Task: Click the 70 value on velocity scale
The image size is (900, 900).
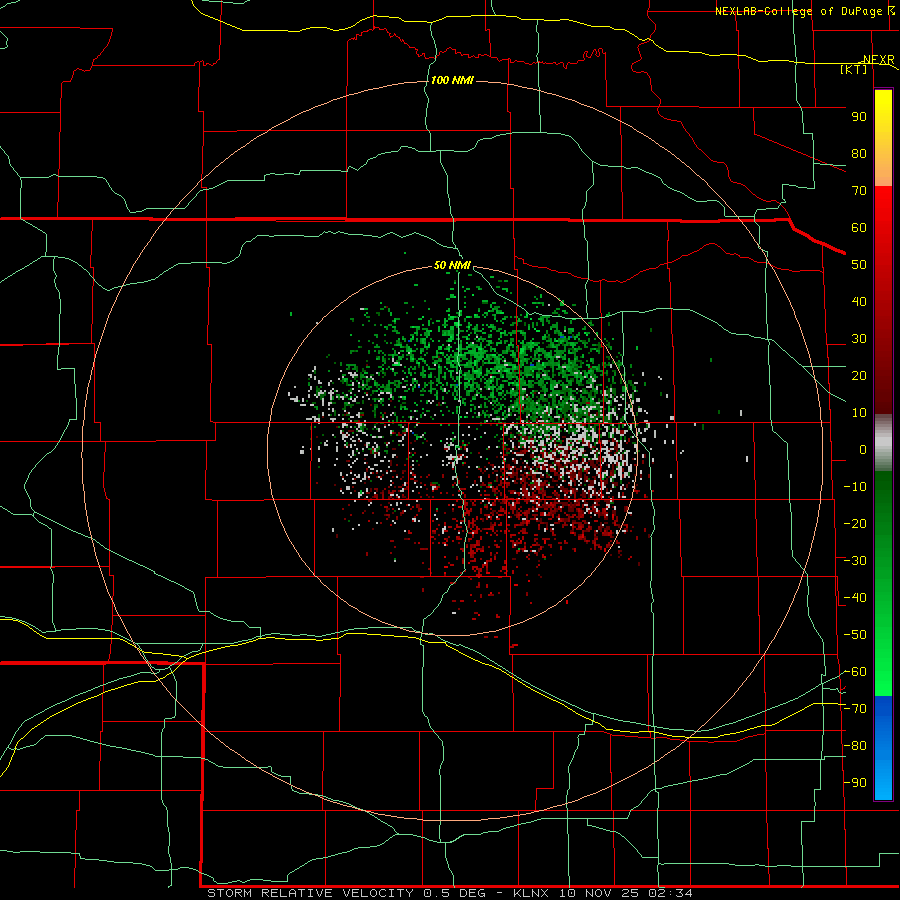Action: pos(859,191)
